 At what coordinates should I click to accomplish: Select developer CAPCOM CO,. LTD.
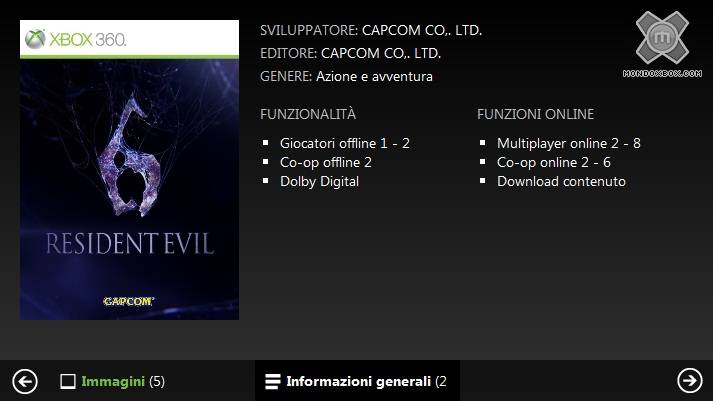tap(422, 30)
